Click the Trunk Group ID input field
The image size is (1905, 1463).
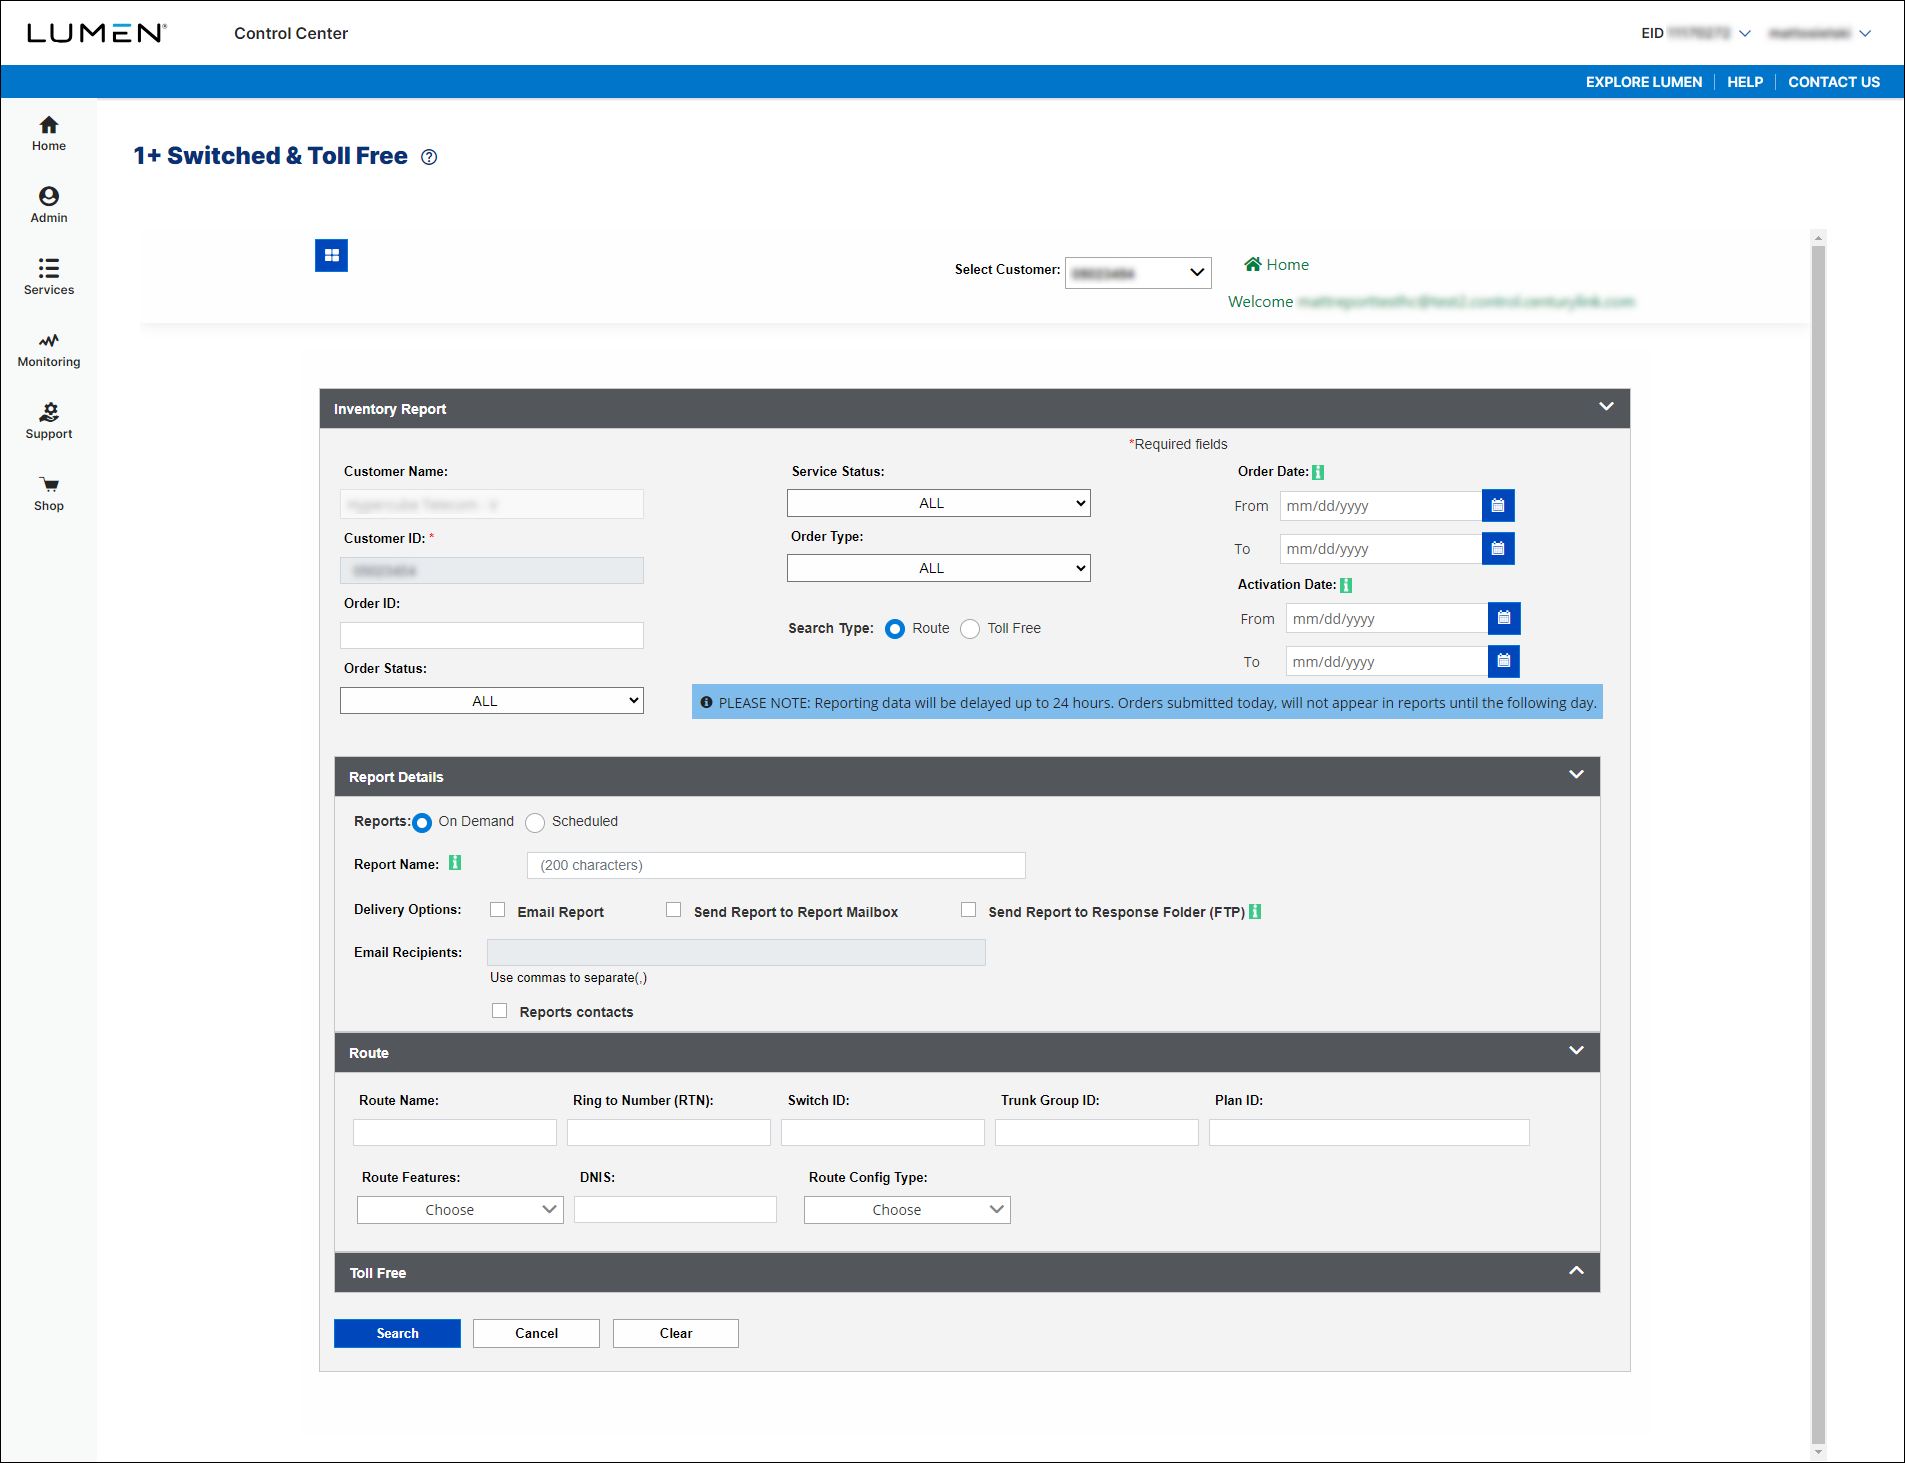pyautogui.click(x=1097, y=1132)
